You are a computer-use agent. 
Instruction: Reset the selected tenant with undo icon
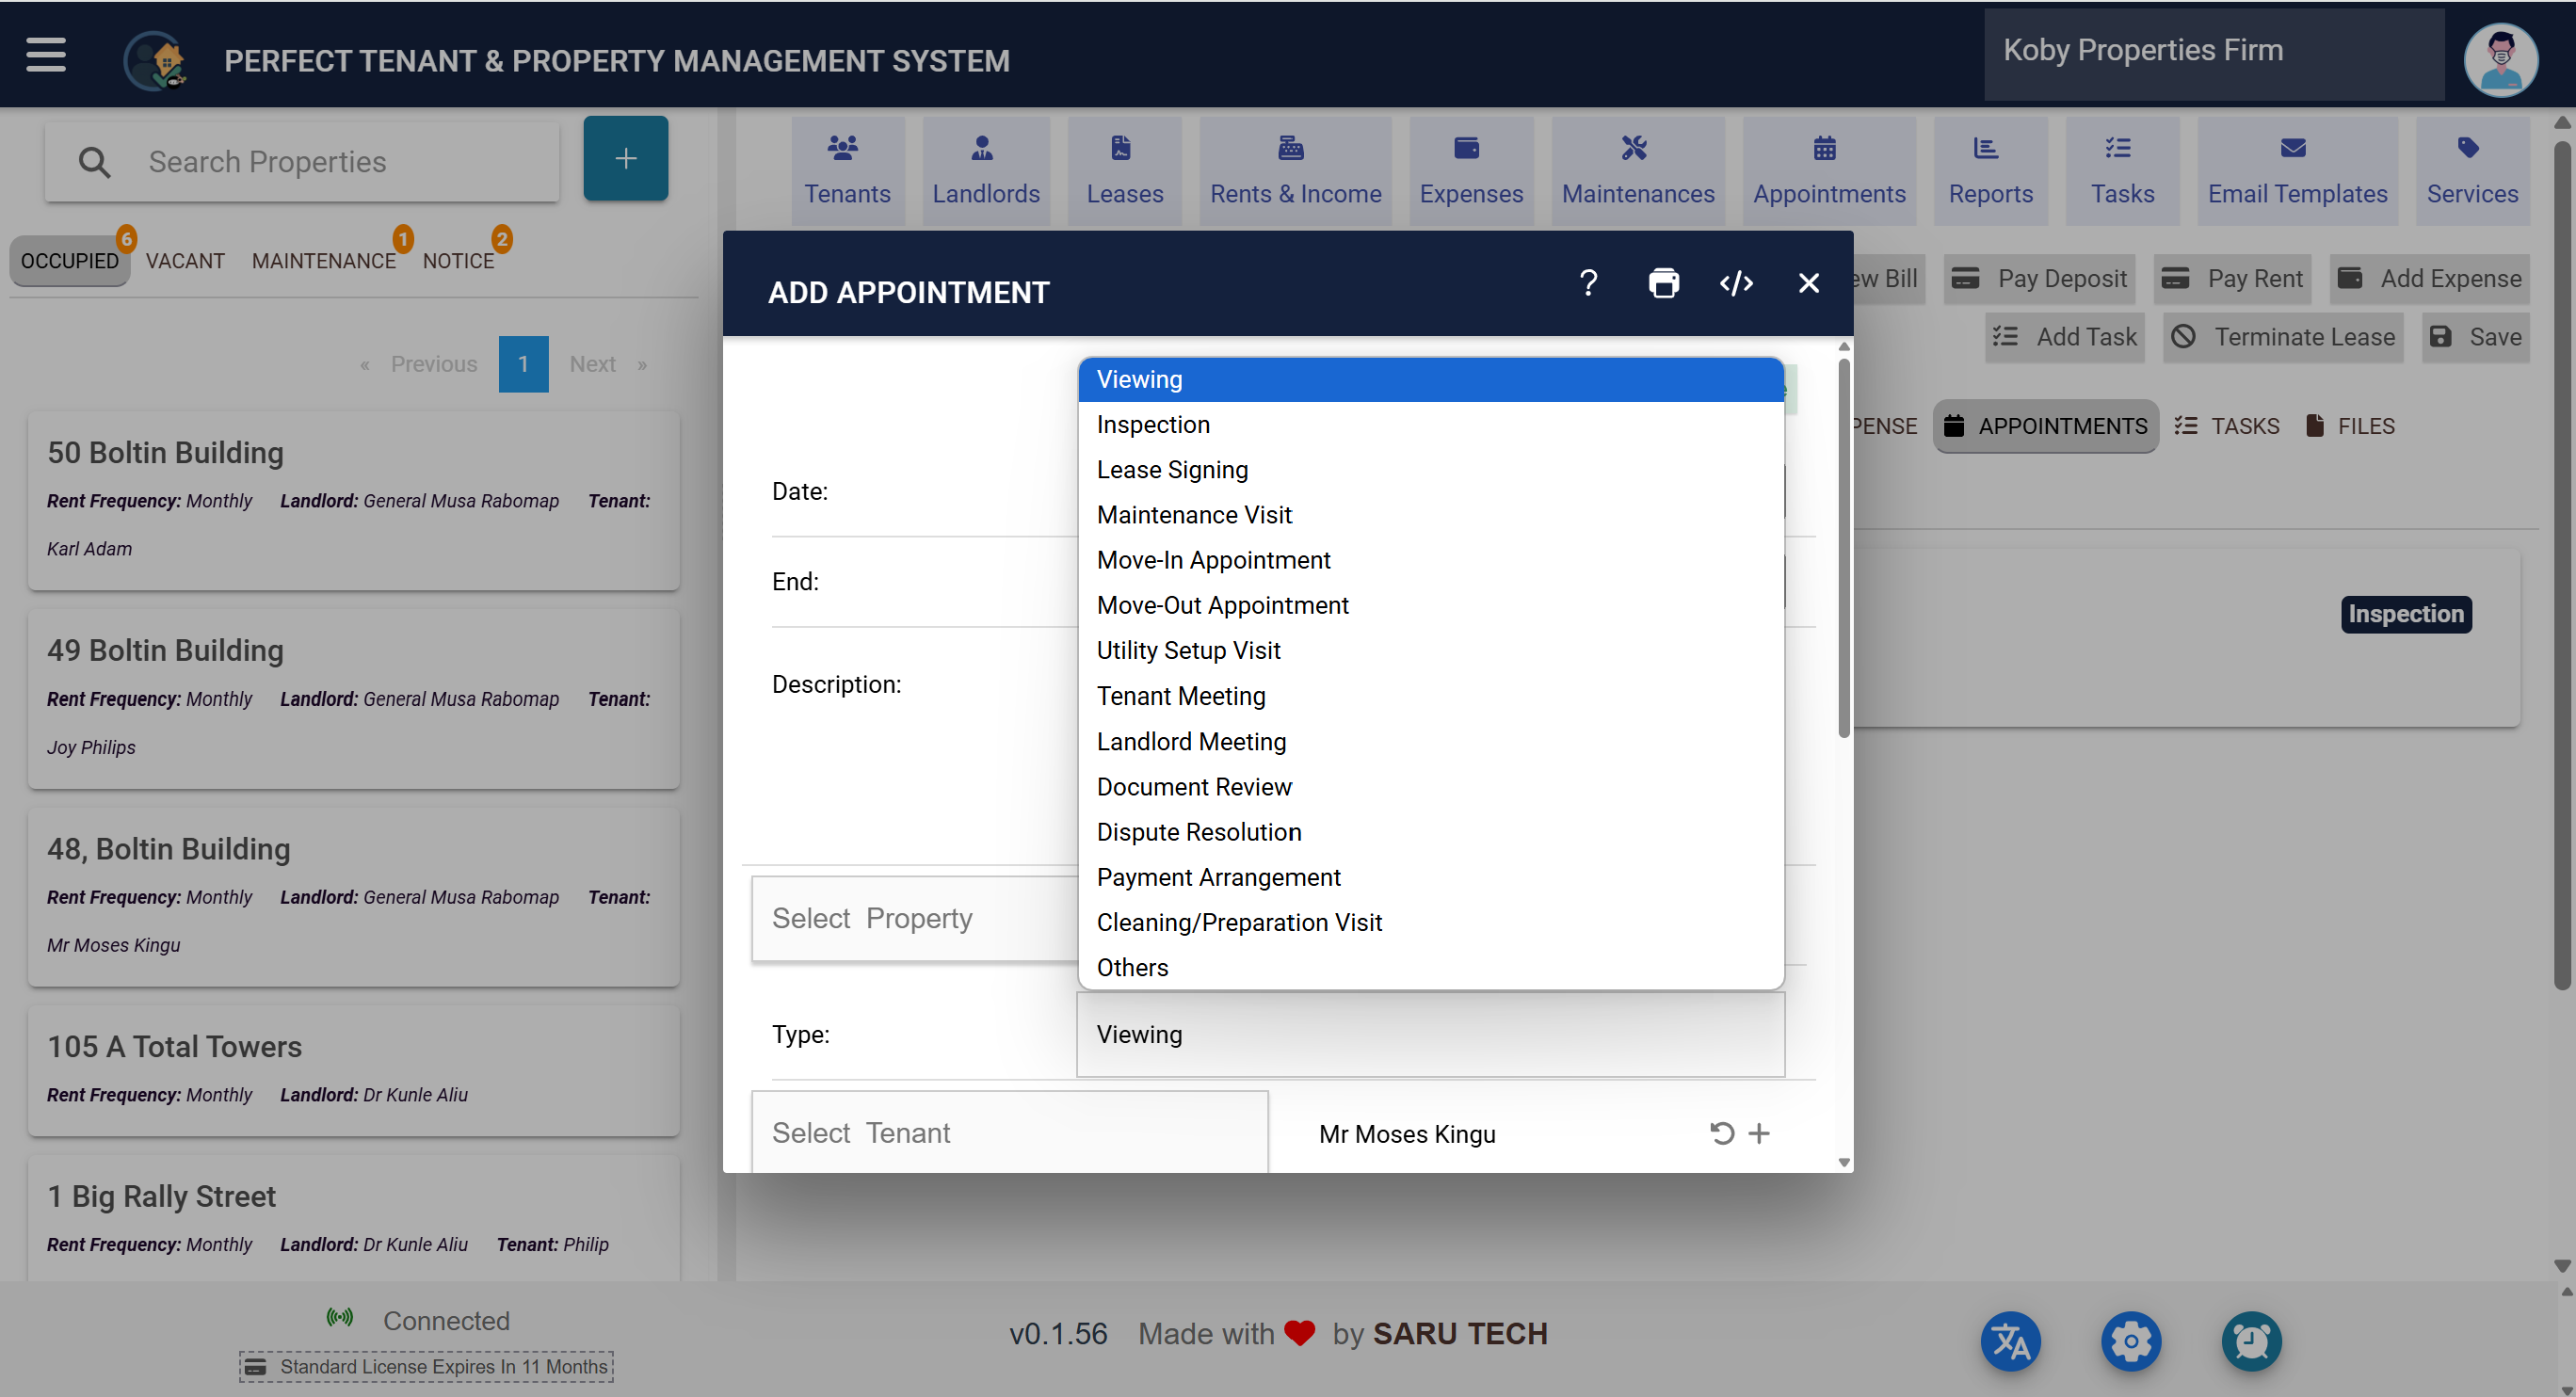[x=1721, y=1133]
